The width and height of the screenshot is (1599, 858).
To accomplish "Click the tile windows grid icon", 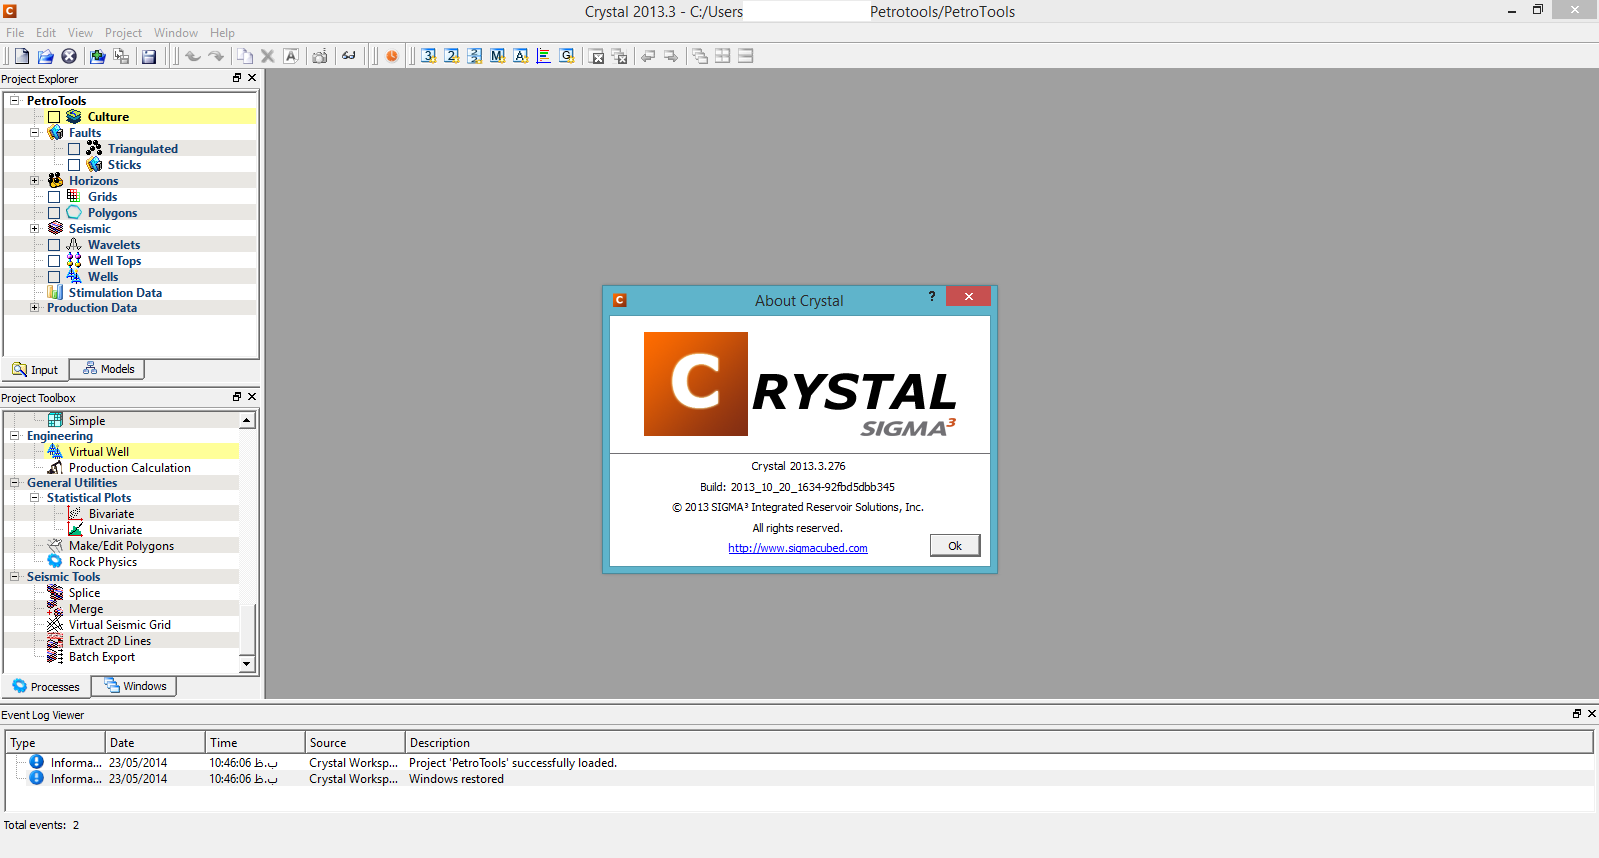I will (723, 56).
